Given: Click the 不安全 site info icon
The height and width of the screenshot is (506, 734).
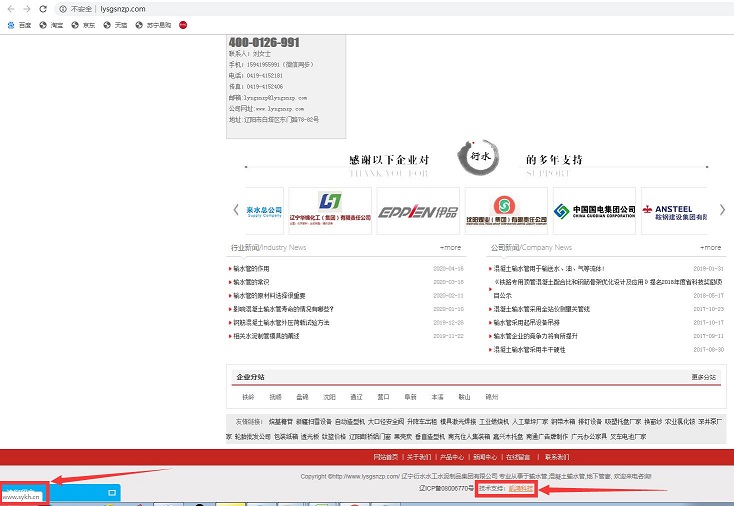Looking at the screenshot, I should tap(63, 9).
